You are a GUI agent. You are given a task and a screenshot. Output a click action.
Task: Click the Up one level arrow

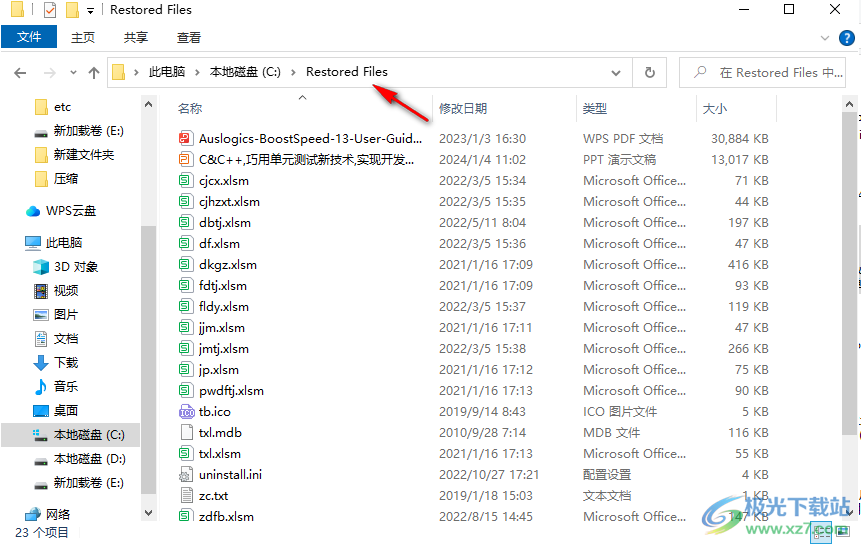point(94,73)
